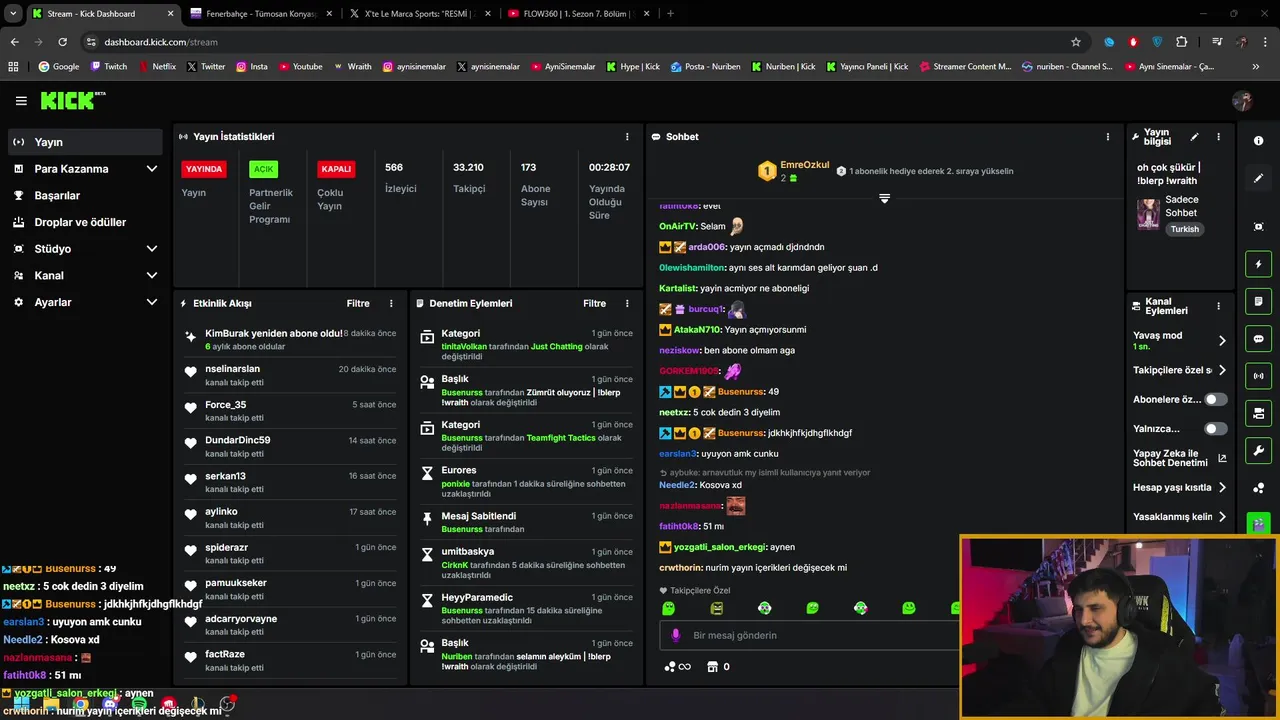Click the KimBurak yeniden abone oldu event

(x=291, y=339)
